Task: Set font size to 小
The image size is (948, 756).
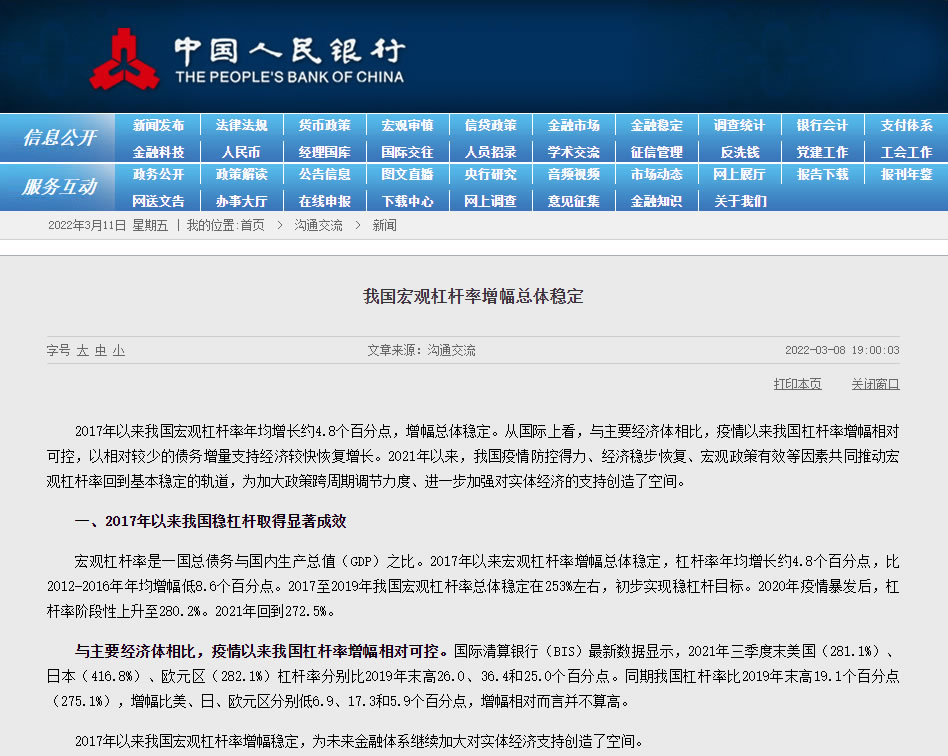Action: coord(118,351)
